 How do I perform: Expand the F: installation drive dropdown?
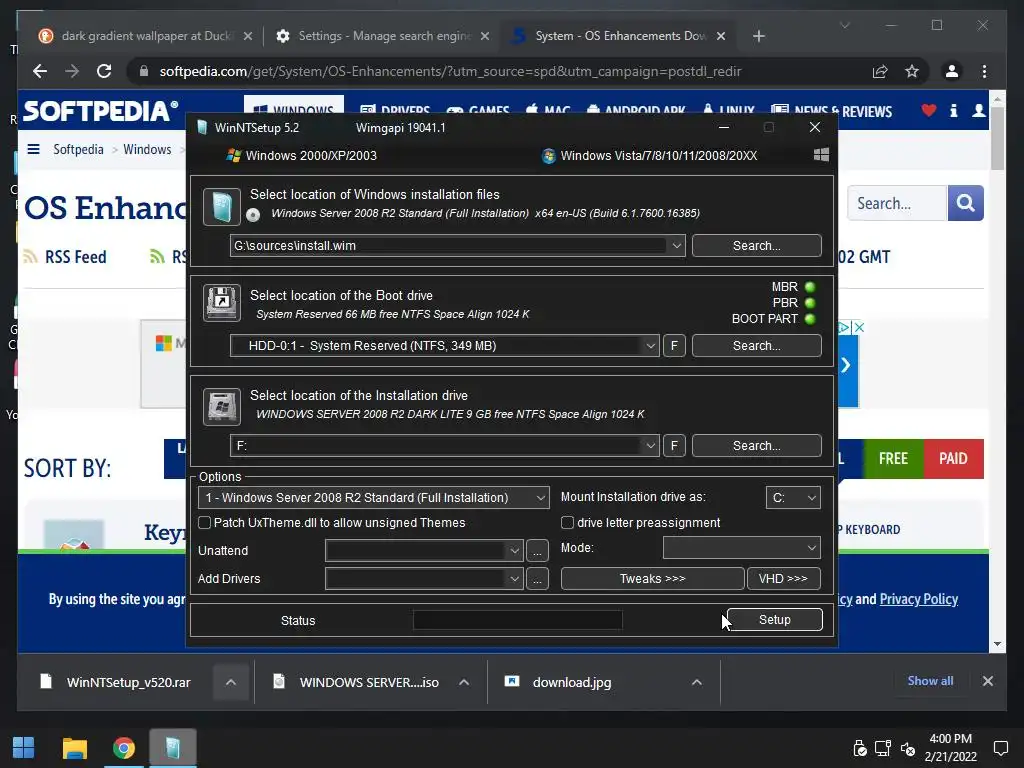[x=650, y=445]
